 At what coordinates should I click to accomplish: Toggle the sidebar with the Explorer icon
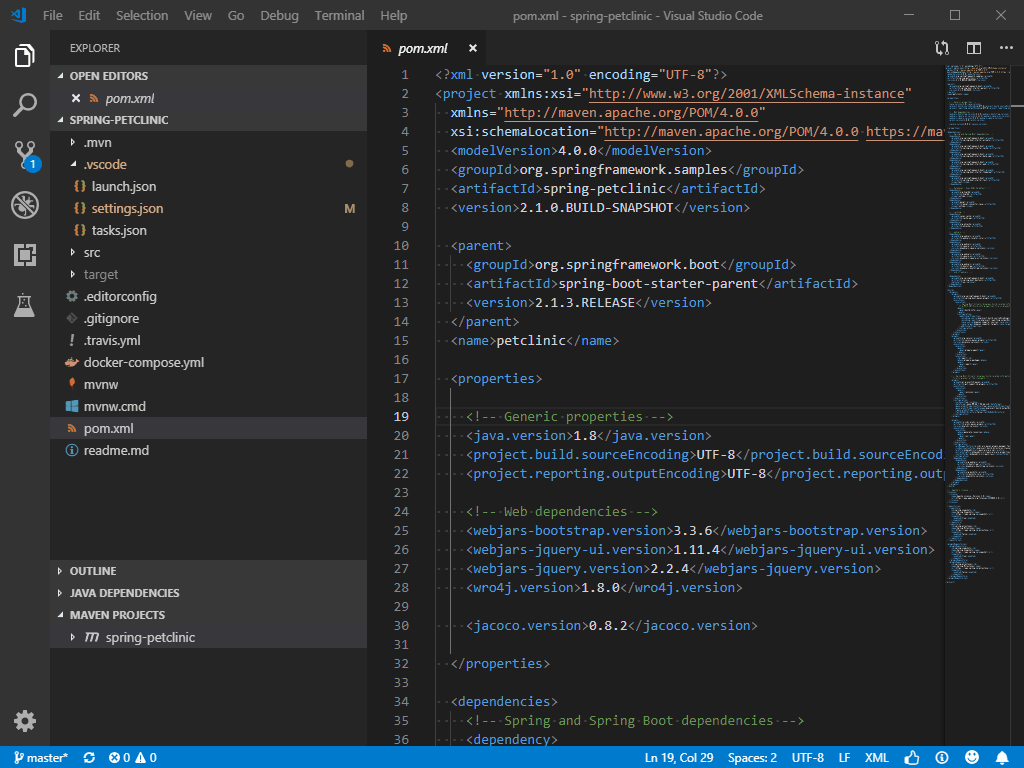[24, 56]
